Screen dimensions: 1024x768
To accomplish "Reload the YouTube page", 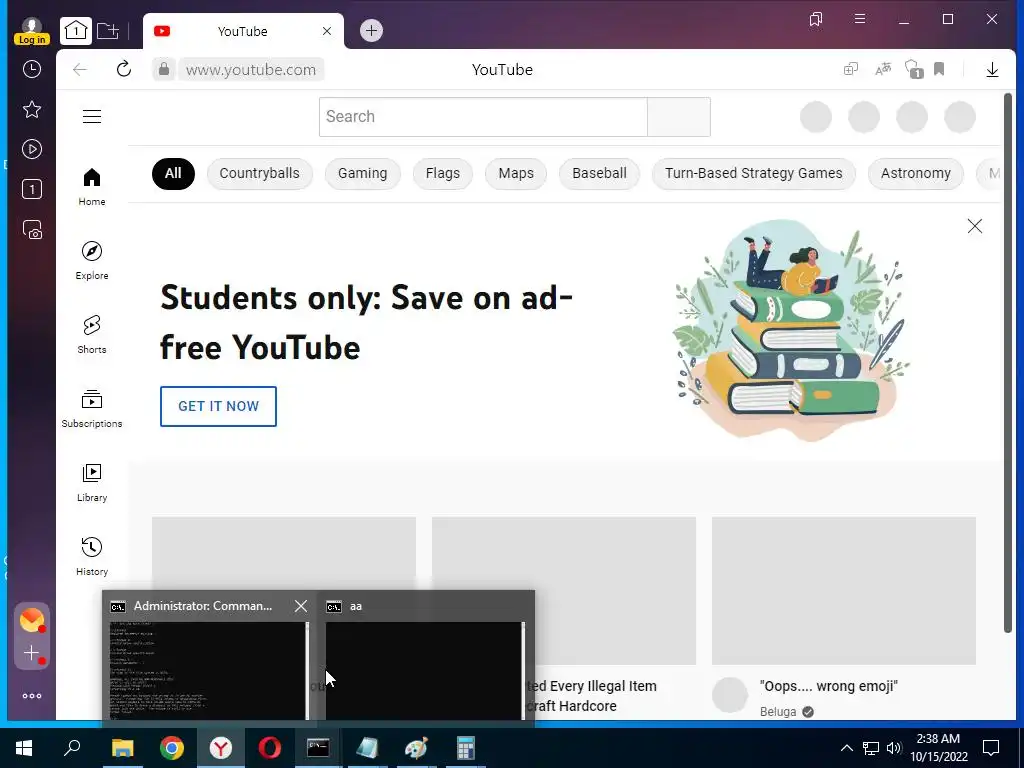I will [x=123, y=69].
